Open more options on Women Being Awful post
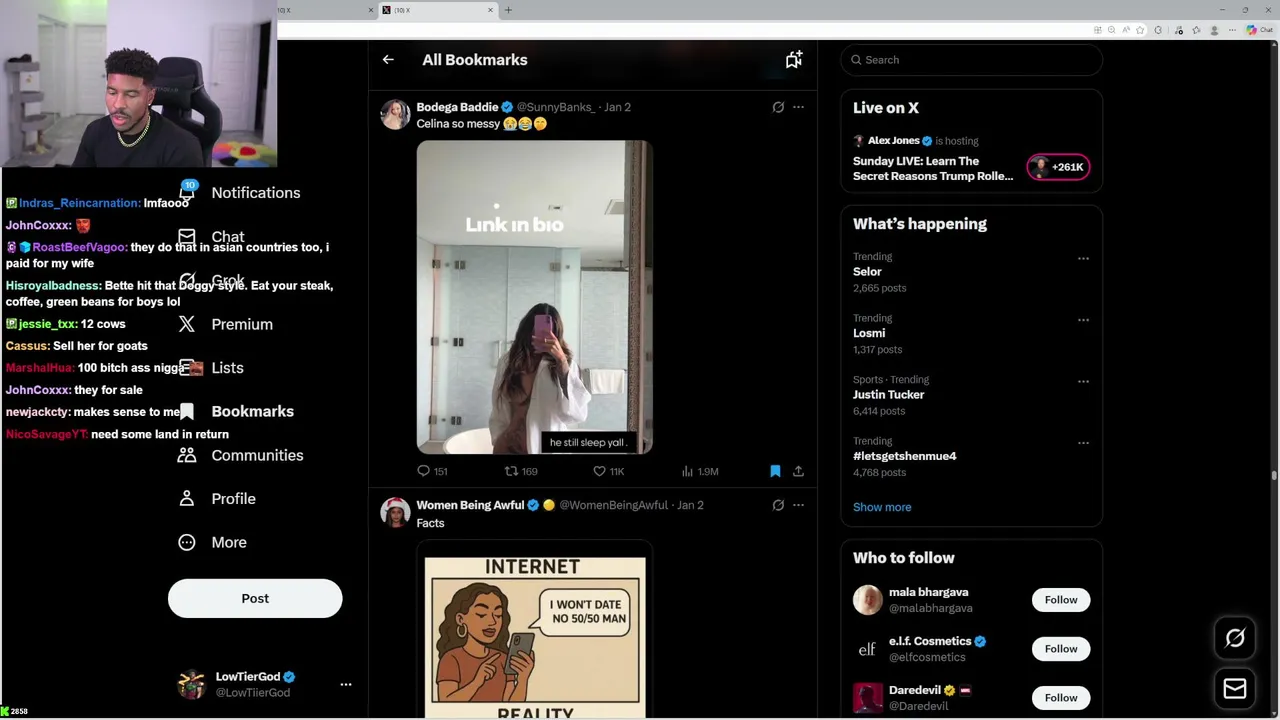The image size is (1280, 720). [798, 505]
